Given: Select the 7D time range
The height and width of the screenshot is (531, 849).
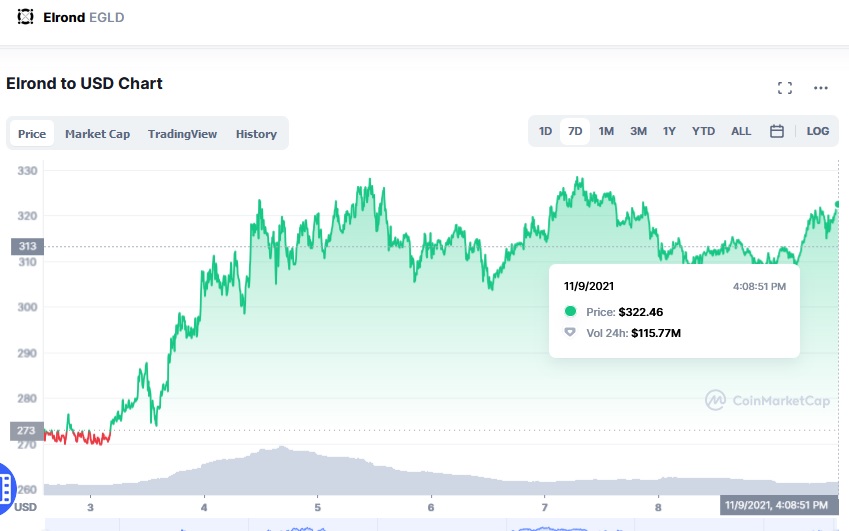Looking at the screenshot, I should pos(575,131).
